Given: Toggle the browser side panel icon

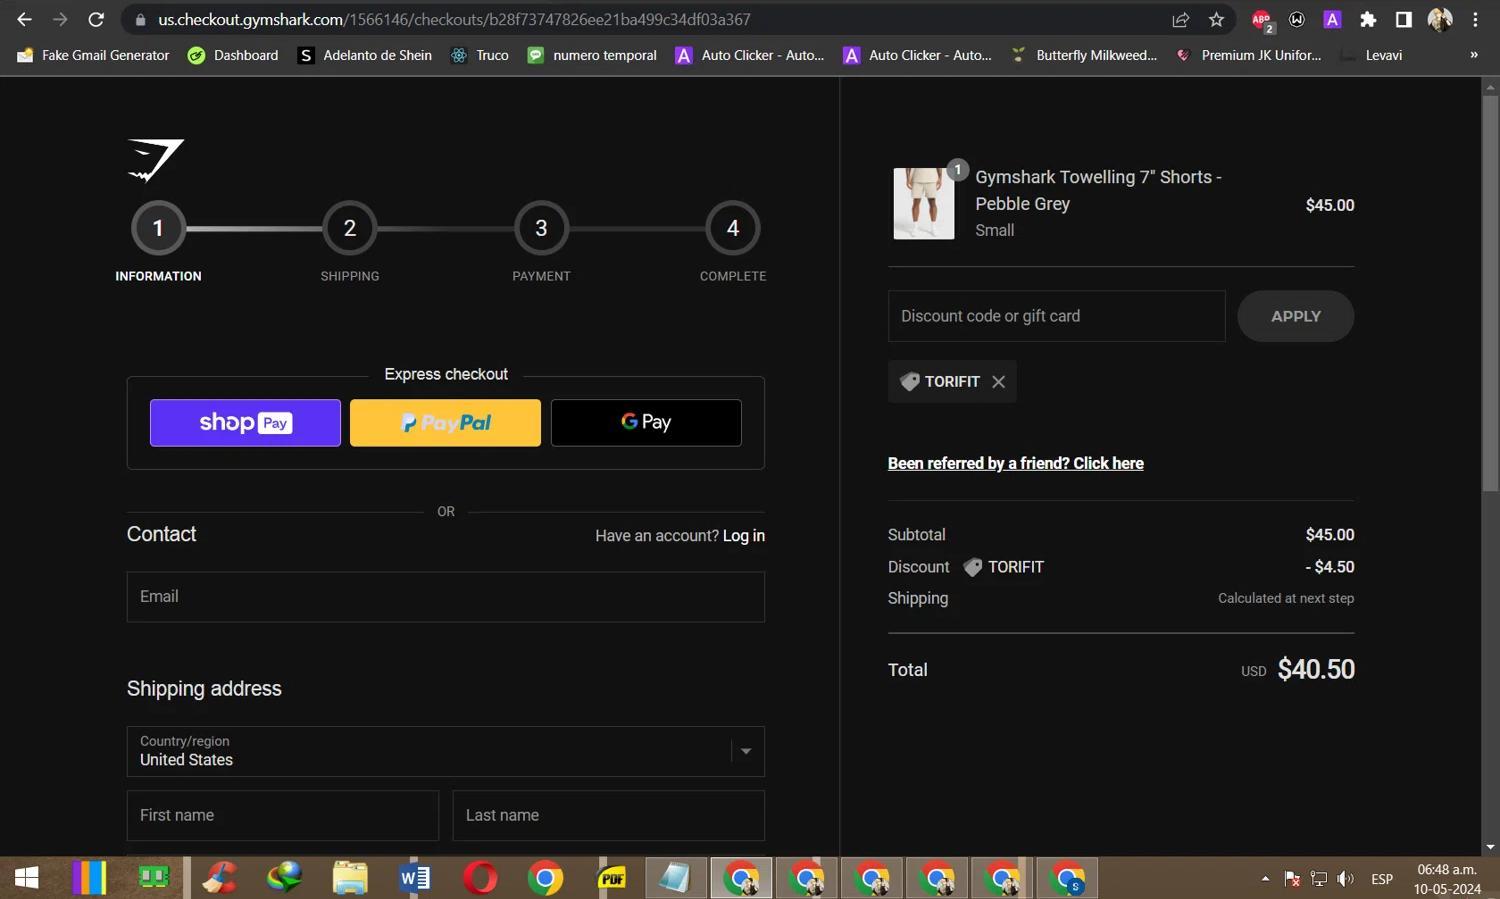Looking at the screenshot, I should pyautogui.click(x=1403, y=19).
